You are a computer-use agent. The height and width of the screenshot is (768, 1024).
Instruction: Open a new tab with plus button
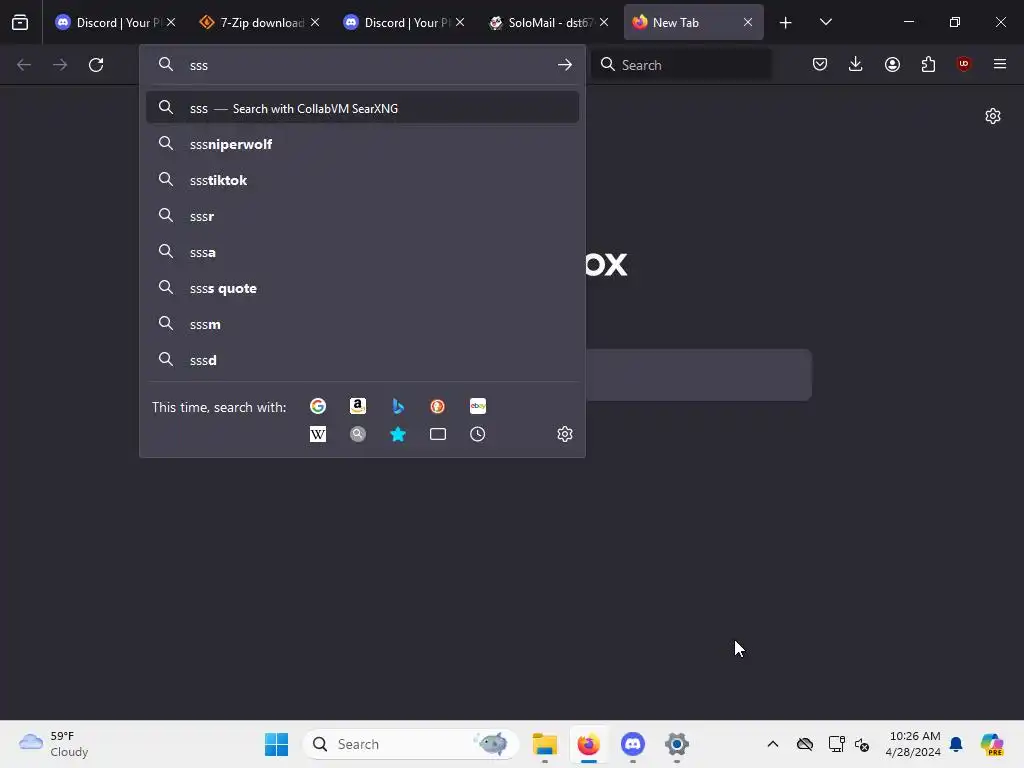pyautogui.click(x=786, y=23)
